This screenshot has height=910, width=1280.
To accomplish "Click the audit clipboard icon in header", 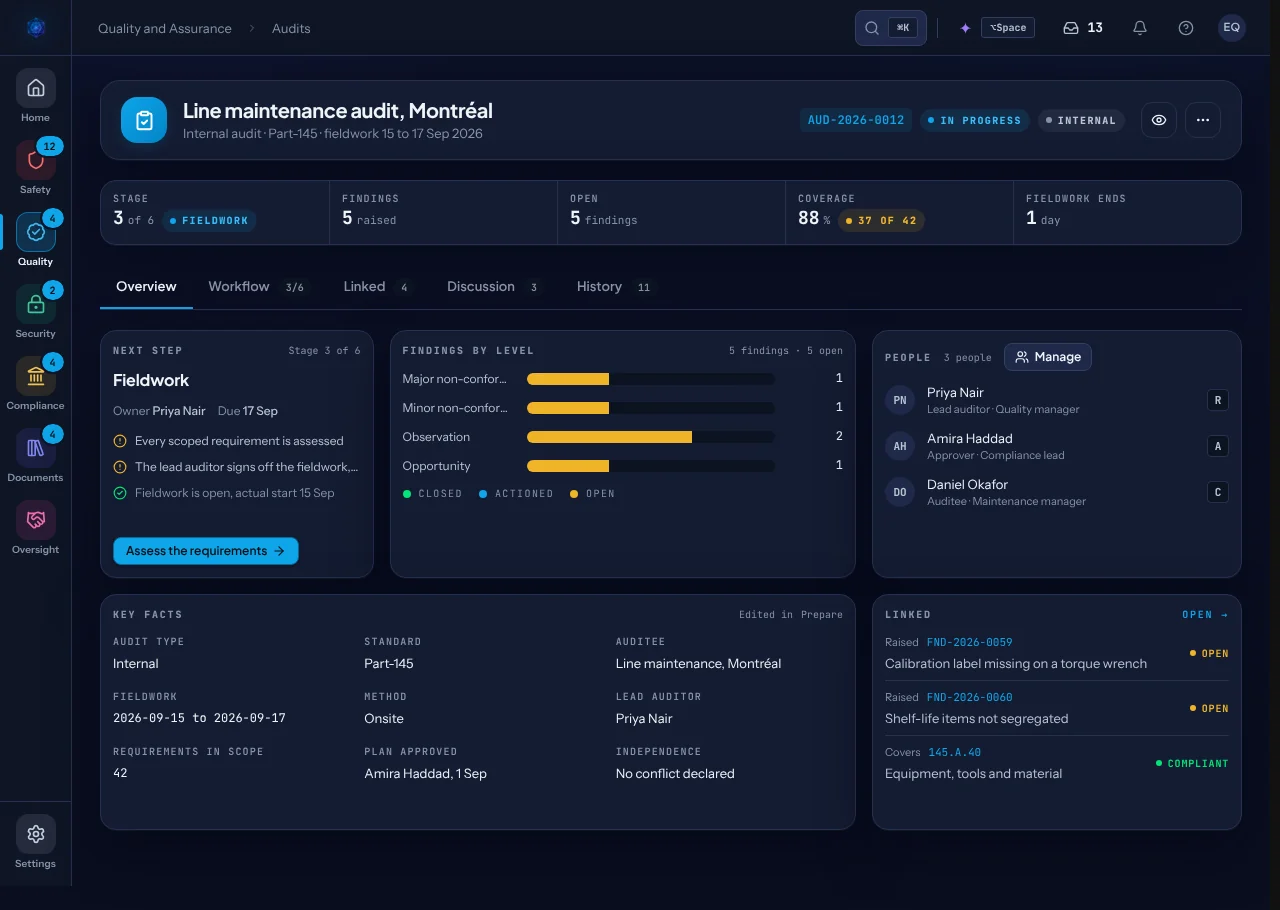I will pyautogui.click(x=144, y=120).
